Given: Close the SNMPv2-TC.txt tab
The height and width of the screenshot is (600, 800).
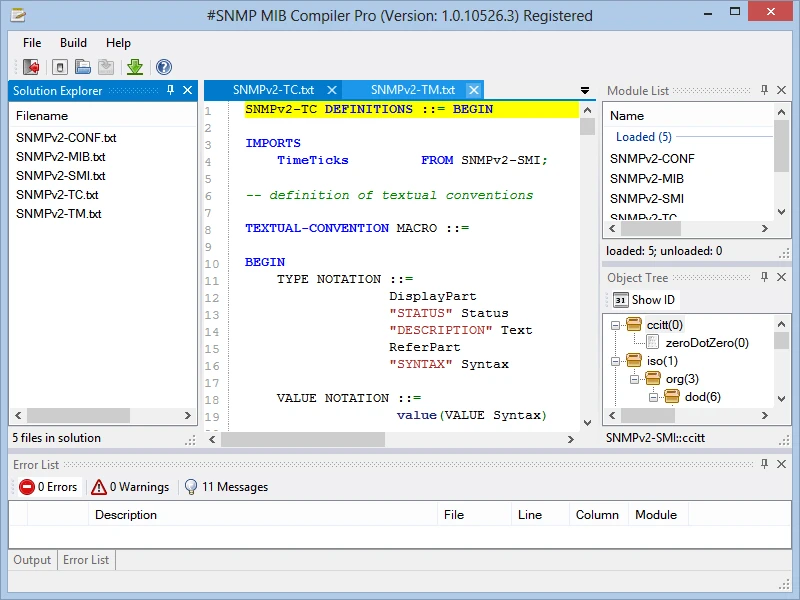Looking at the screenshot, I should tap(332, 90).
